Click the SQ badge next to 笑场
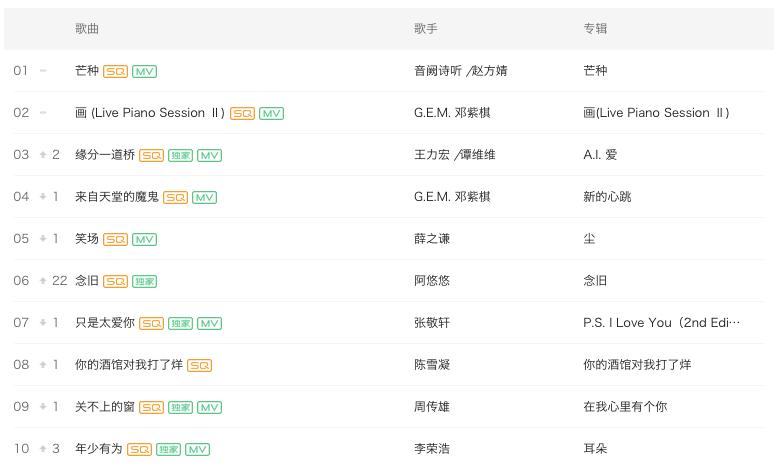Screen dimensions: 783x469 pyautogui.click(x=115, y=239)
